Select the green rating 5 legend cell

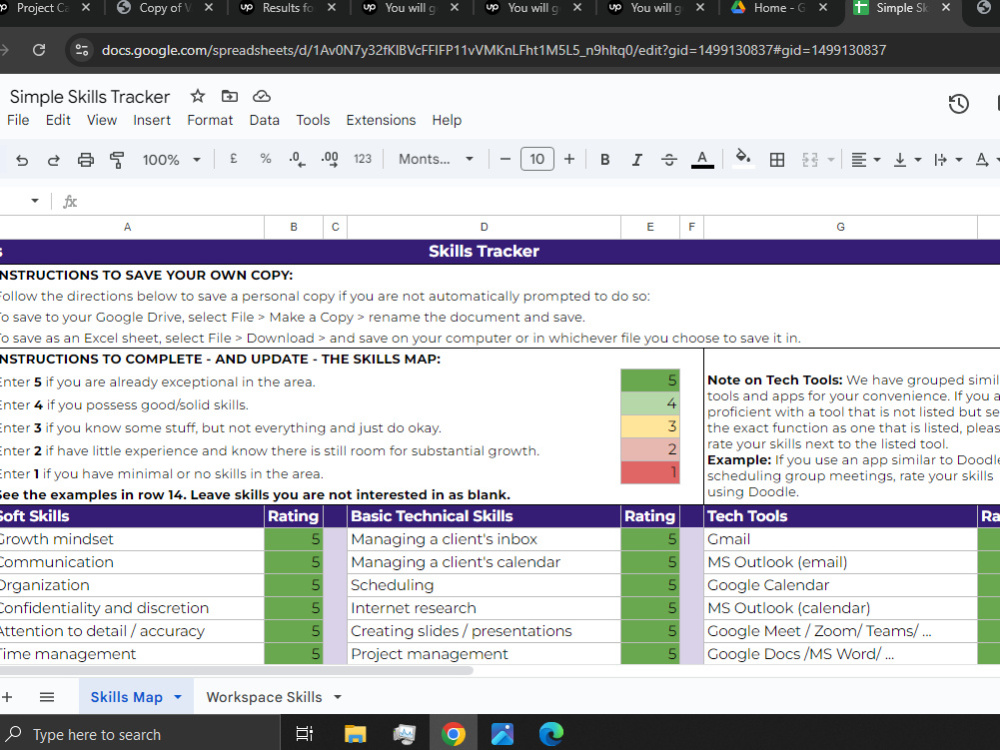point(650,381)
